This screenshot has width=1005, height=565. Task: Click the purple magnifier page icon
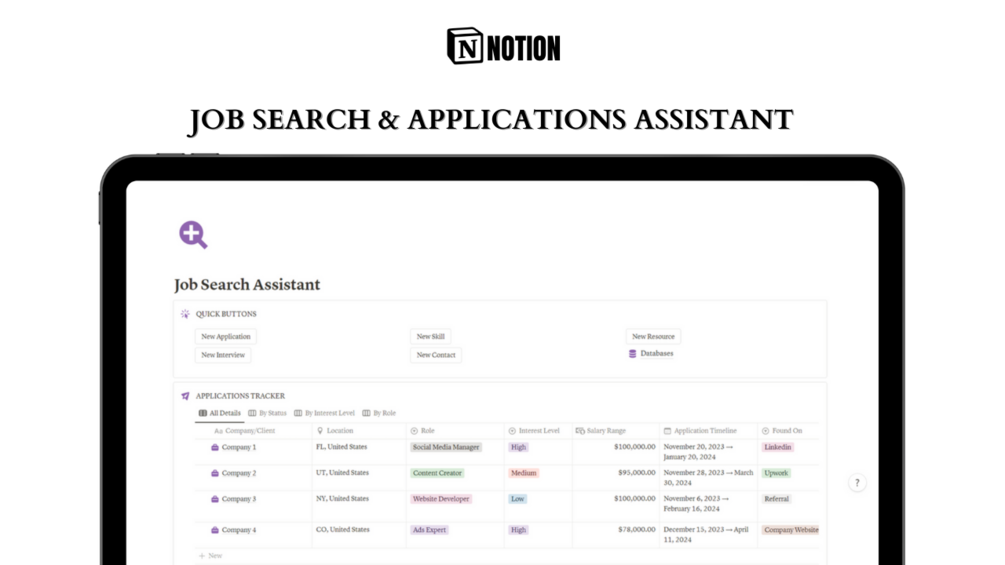[193, 234]
